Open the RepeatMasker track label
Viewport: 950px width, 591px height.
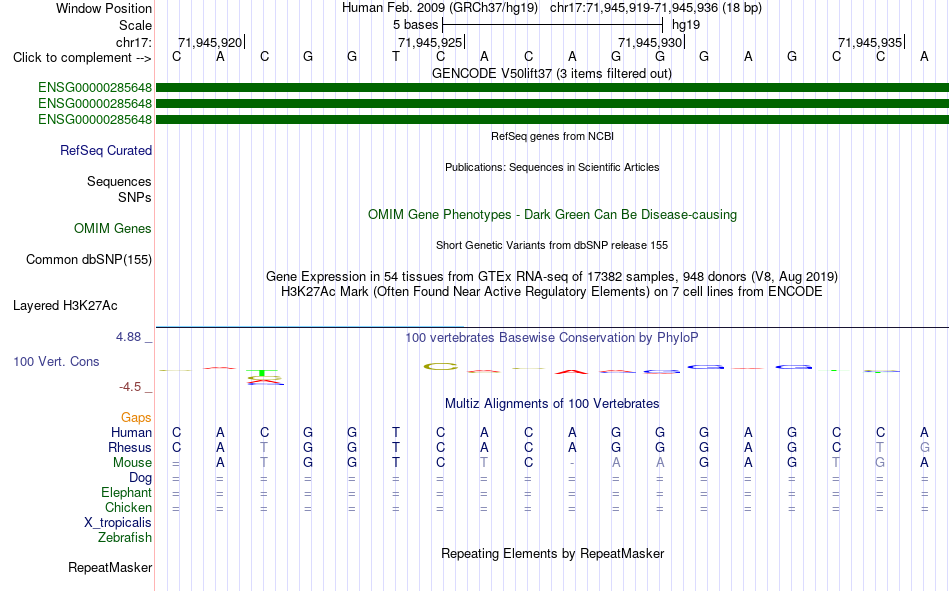click(x=110, y=567)
